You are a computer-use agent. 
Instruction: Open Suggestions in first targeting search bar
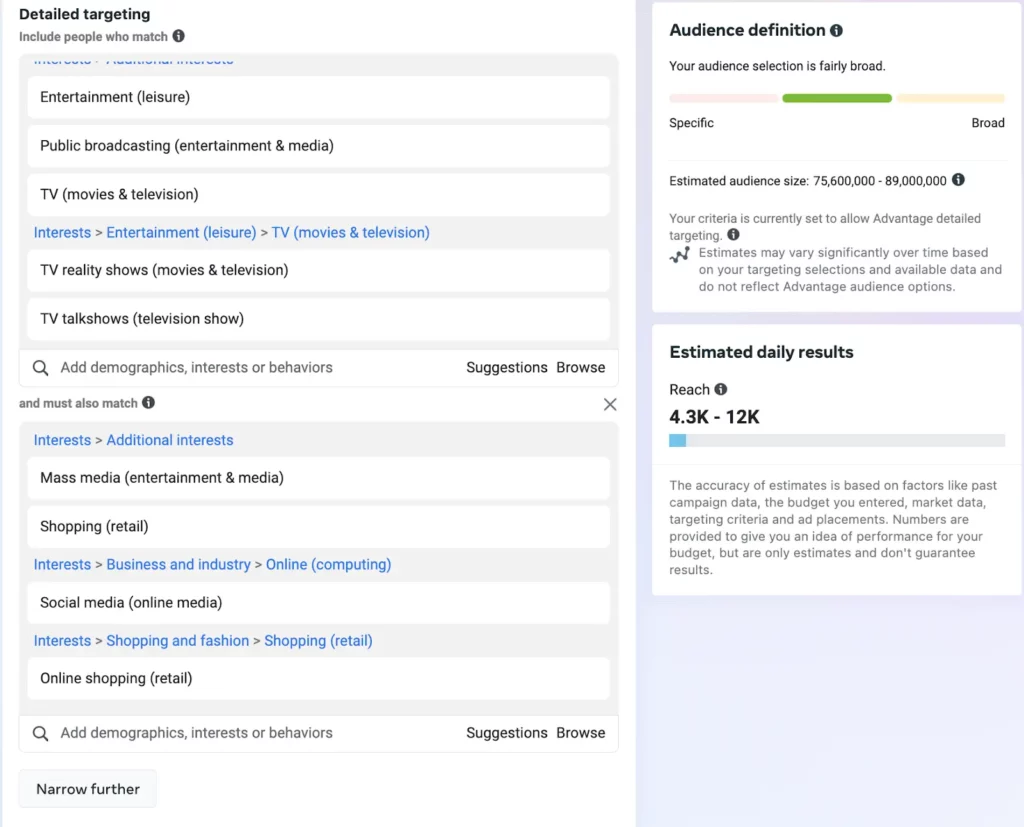(507, 367)
